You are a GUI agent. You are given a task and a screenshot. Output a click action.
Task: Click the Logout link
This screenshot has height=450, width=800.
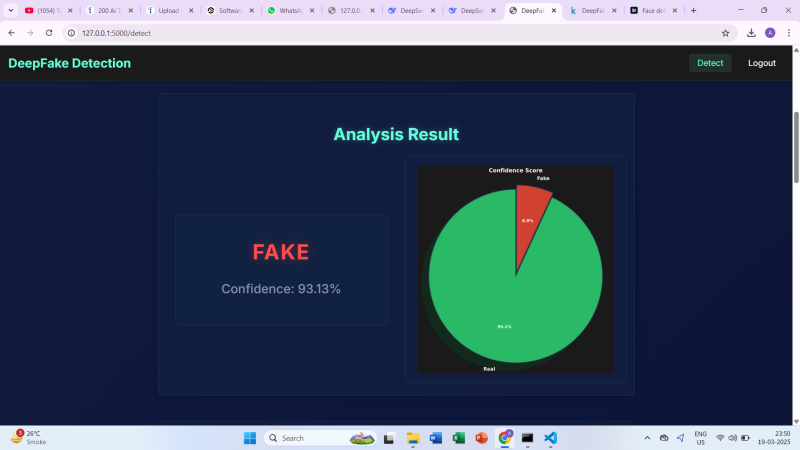click(x=762, y=63)
